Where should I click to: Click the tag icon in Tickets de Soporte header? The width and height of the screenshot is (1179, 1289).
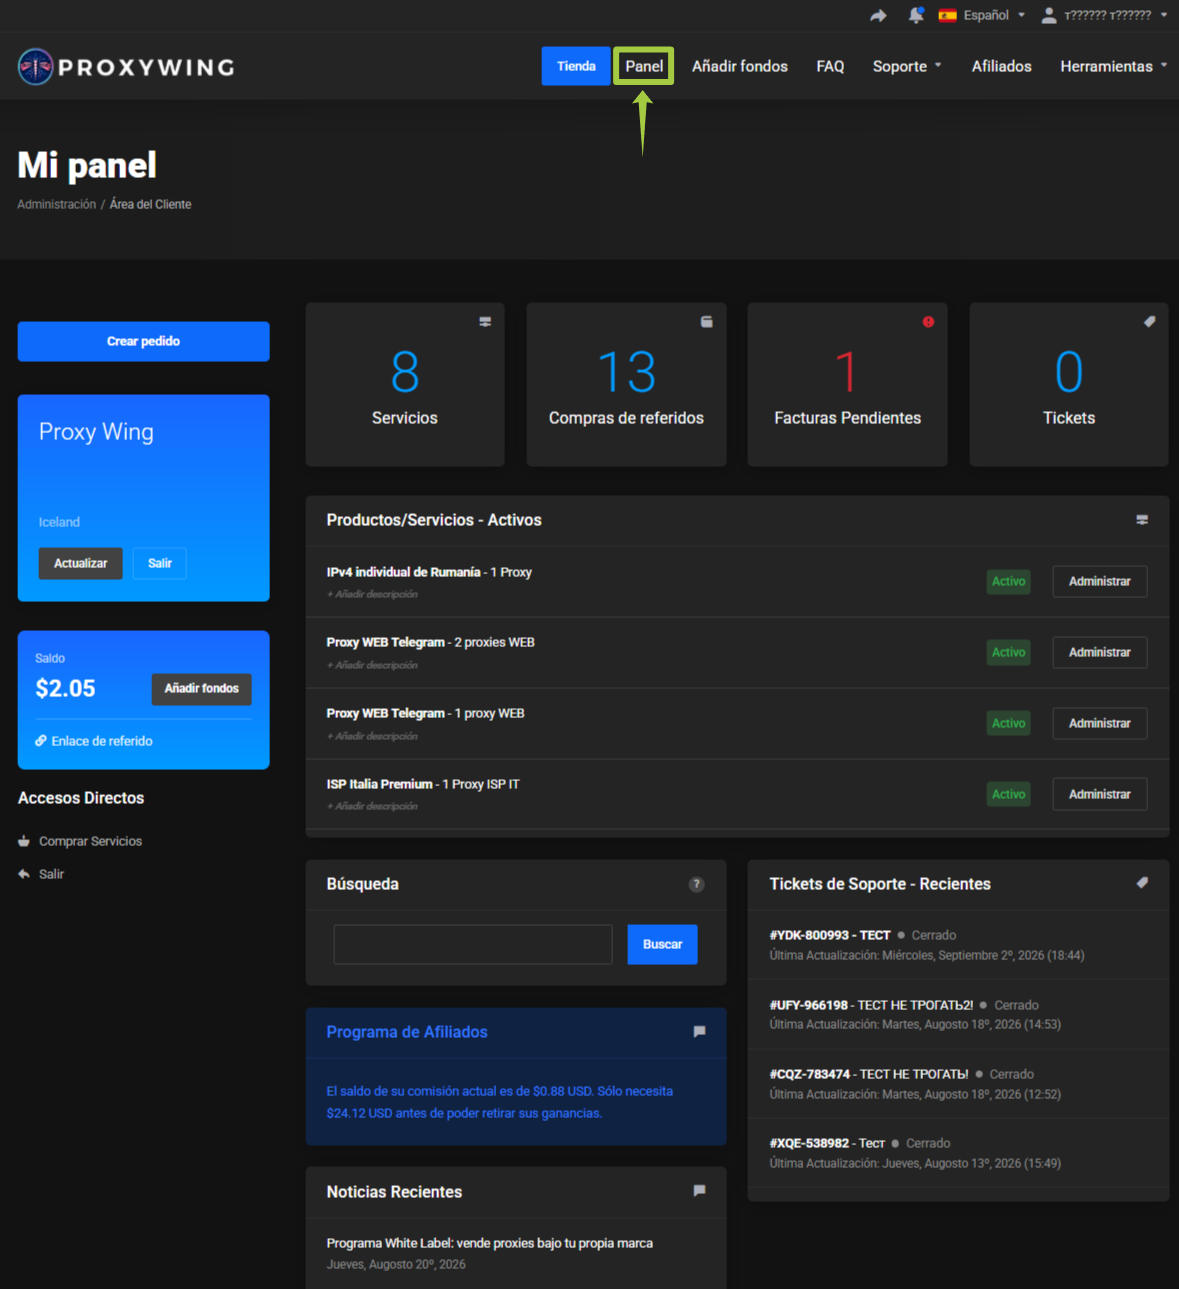pyautogui.click(x=1142, y=883)
